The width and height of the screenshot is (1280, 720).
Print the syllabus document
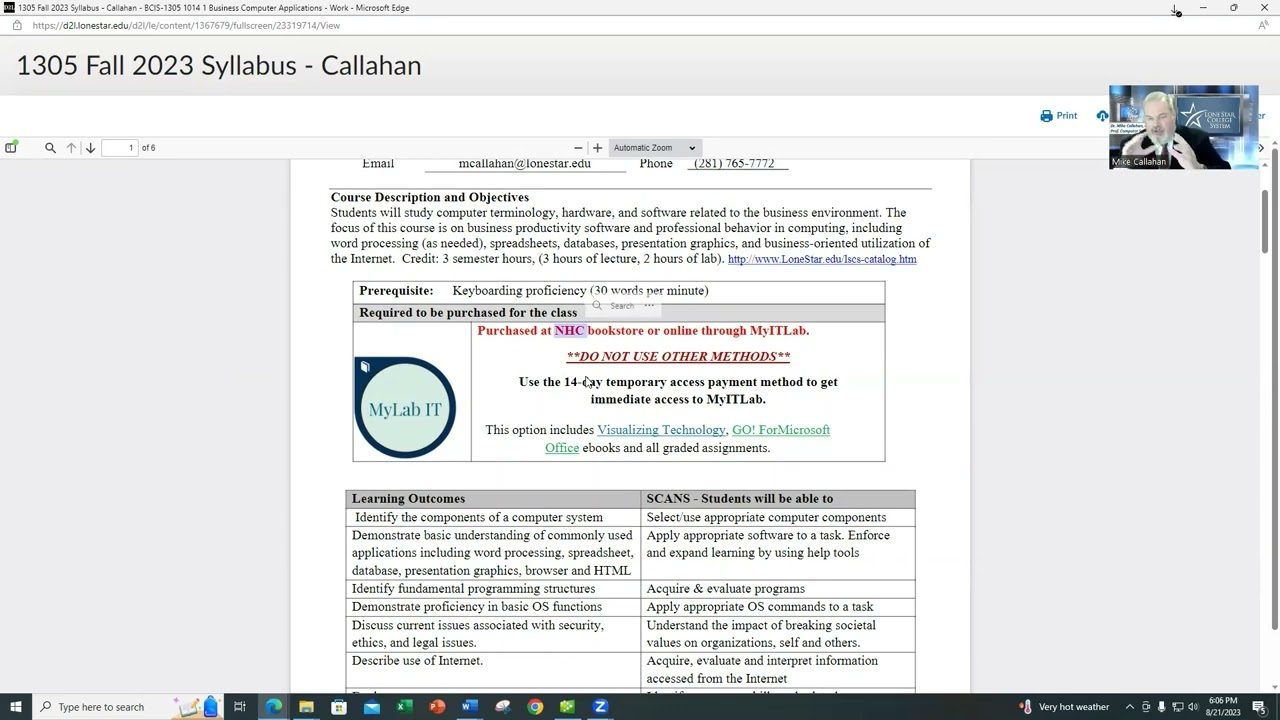(x=1059, y=116)
